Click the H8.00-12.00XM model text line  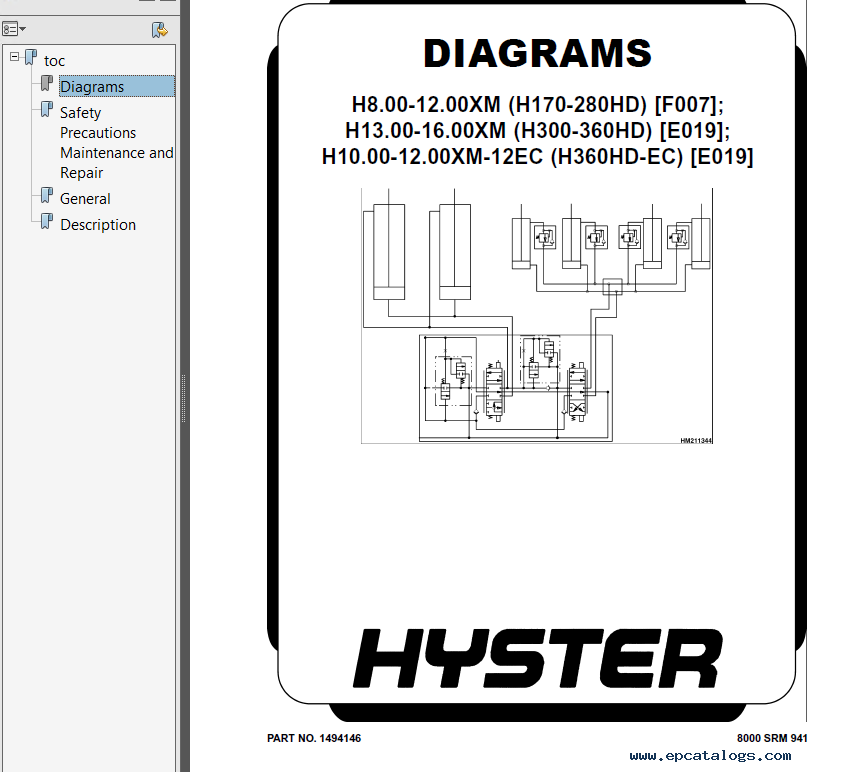538,104
